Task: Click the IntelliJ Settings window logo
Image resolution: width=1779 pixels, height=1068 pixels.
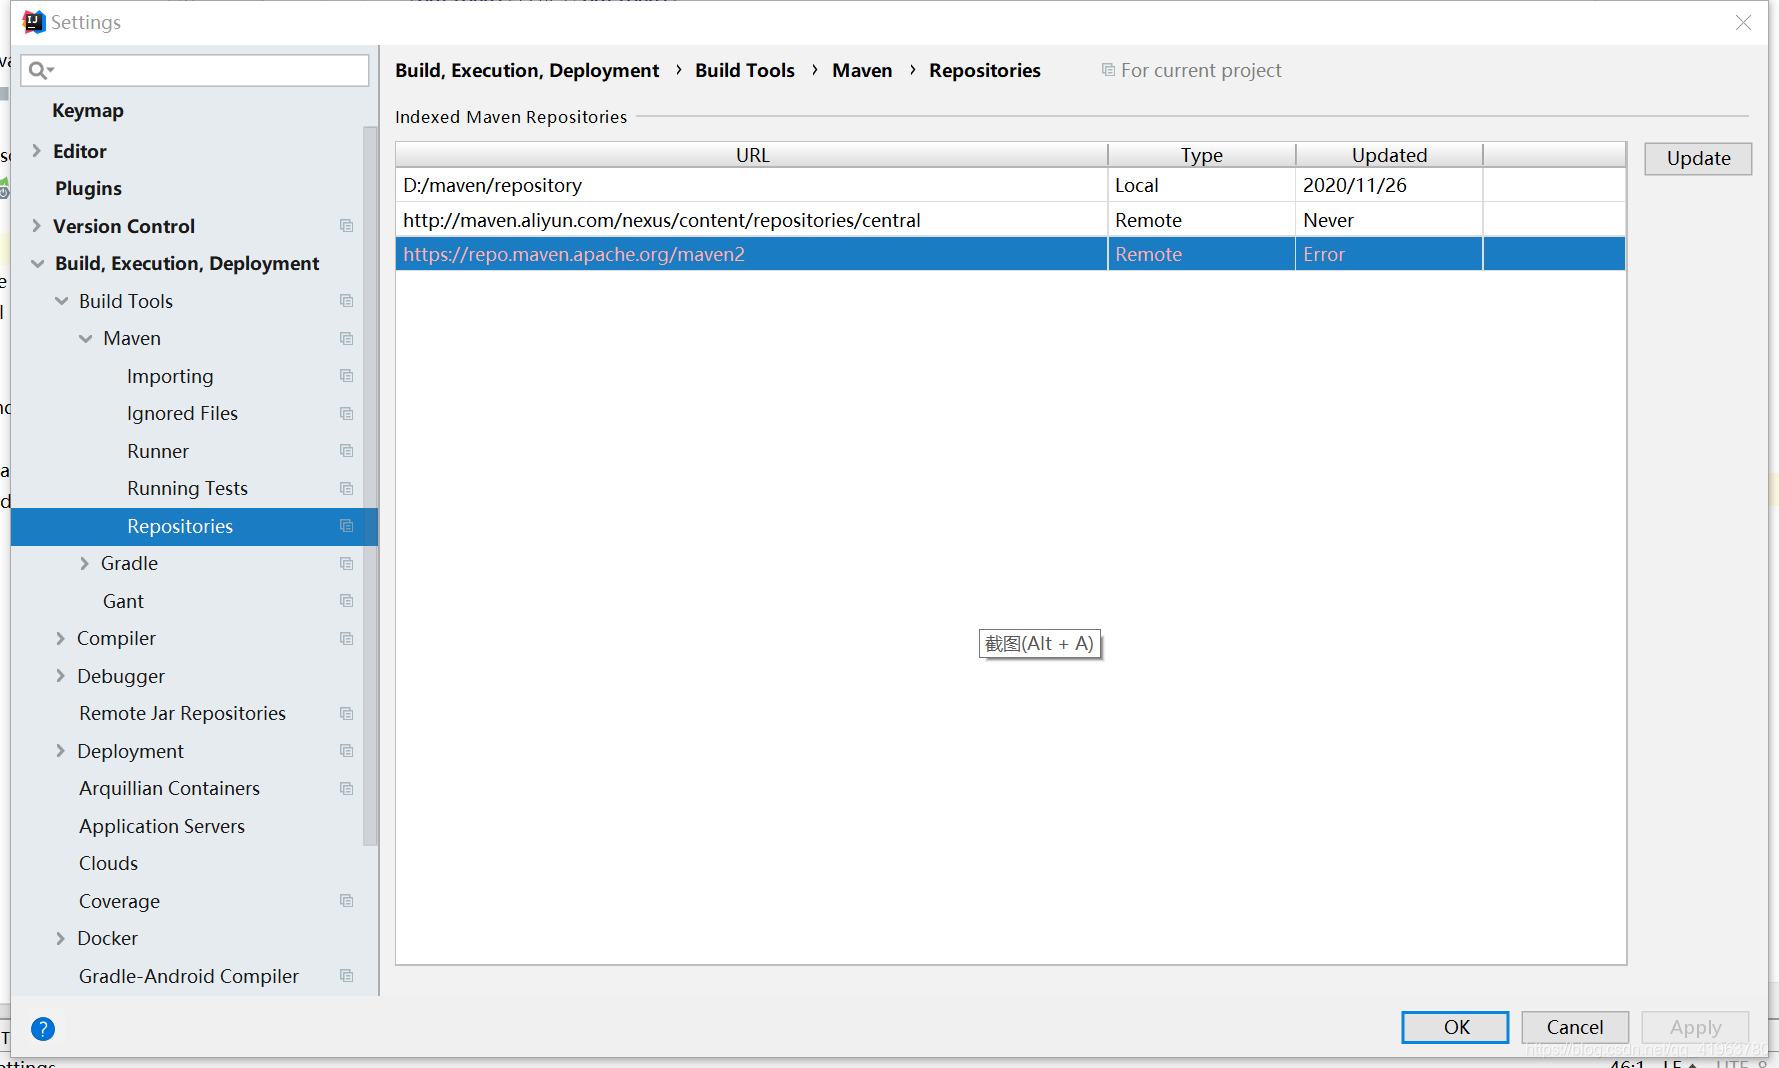Action: [x=34, y=22]
